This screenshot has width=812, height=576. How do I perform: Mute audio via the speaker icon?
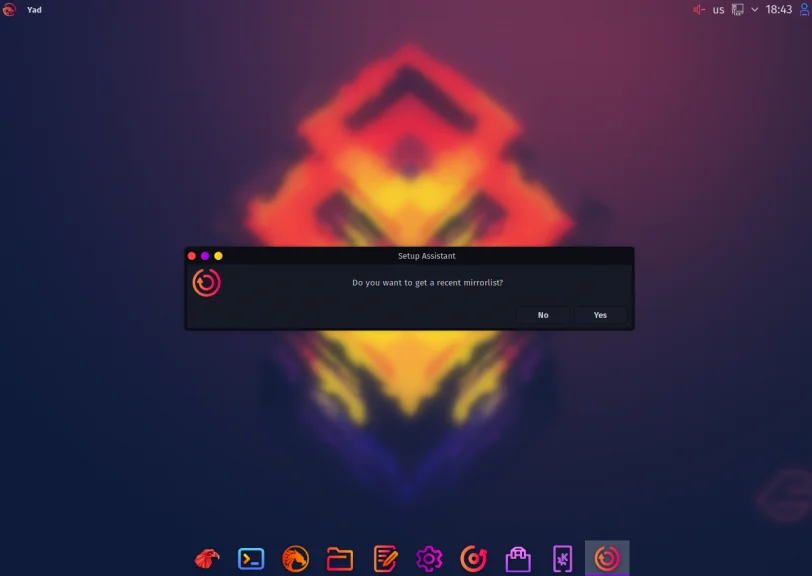(x=700, y=10)
